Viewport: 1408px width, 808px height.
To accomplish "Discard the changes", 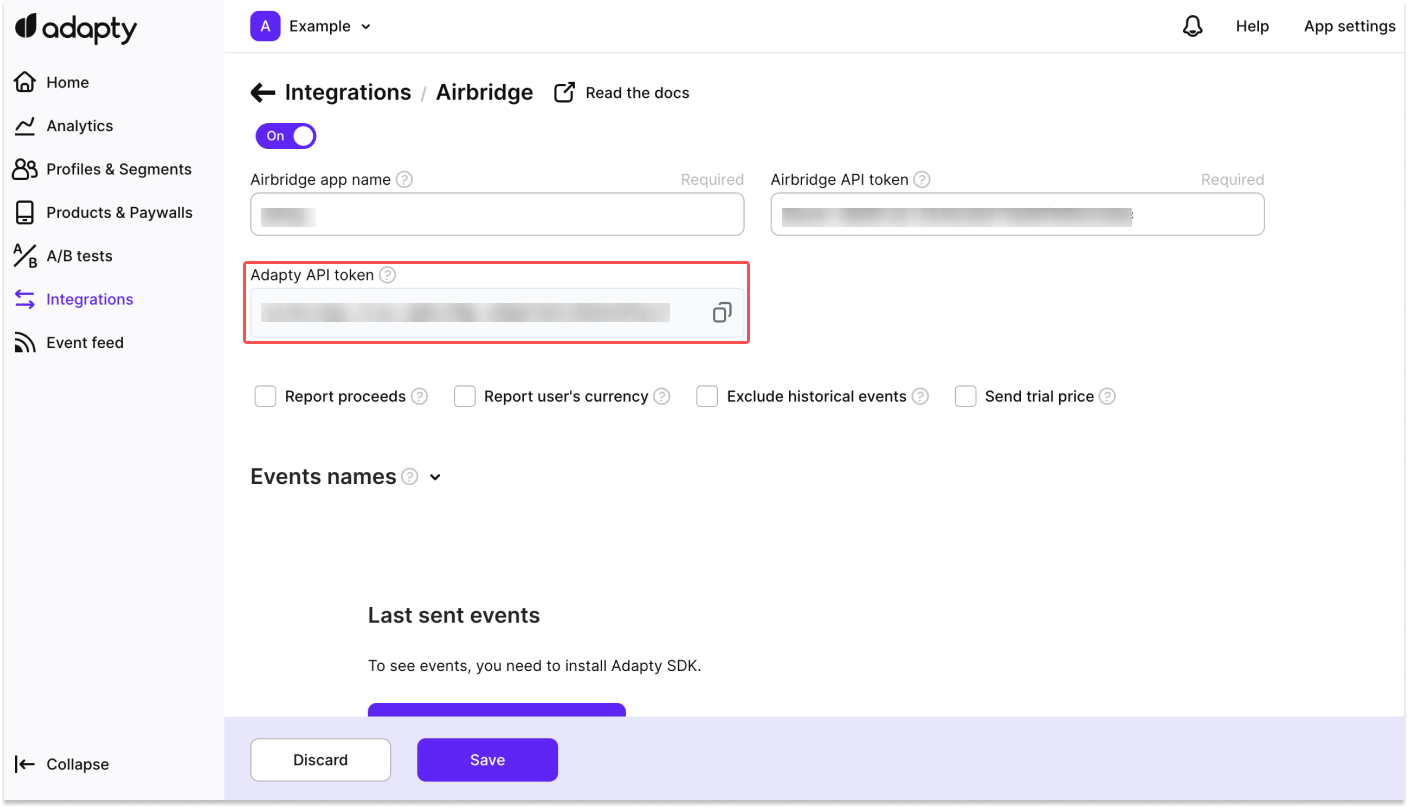I will (x=320, y=760).
